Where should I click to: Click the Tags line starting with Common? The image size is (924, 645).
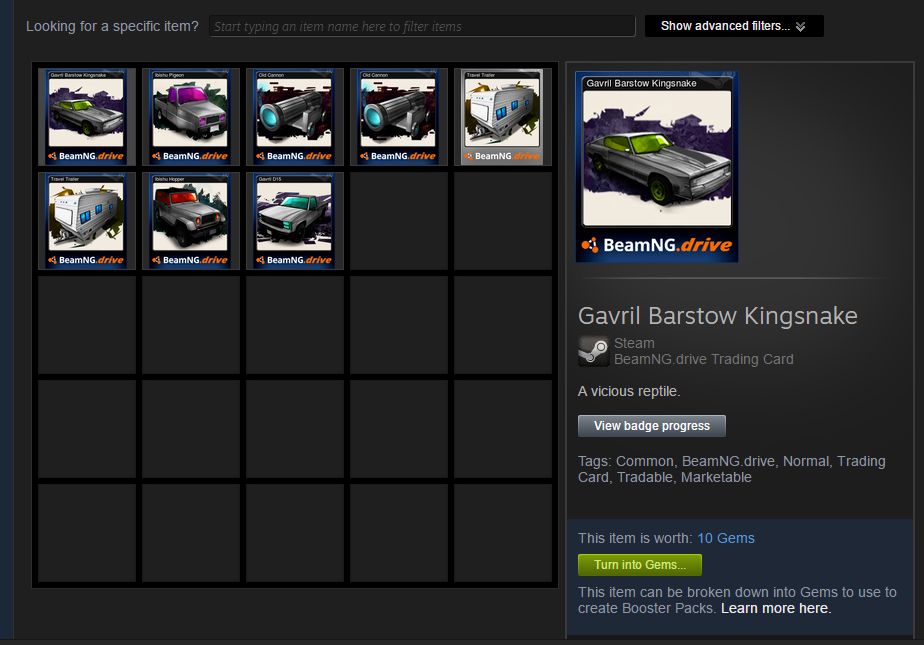pyautogui.click(x=732, y=469)
